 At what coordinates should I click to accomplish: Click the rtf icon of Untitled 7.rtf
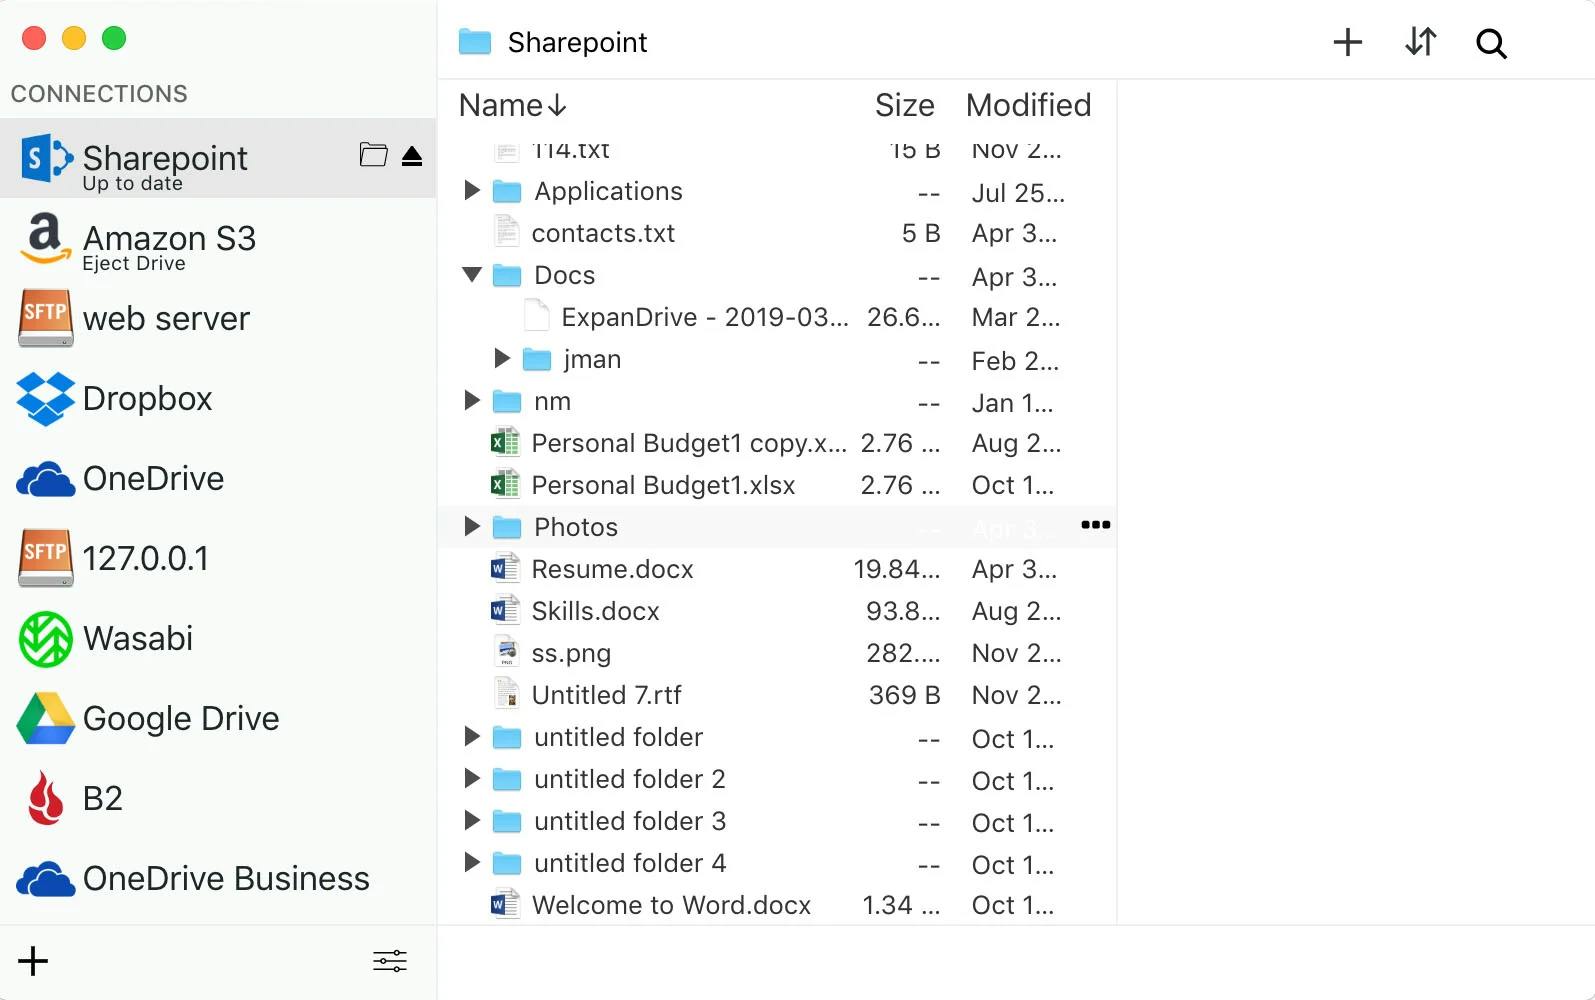pyautogui.click(x=507, y=694)
